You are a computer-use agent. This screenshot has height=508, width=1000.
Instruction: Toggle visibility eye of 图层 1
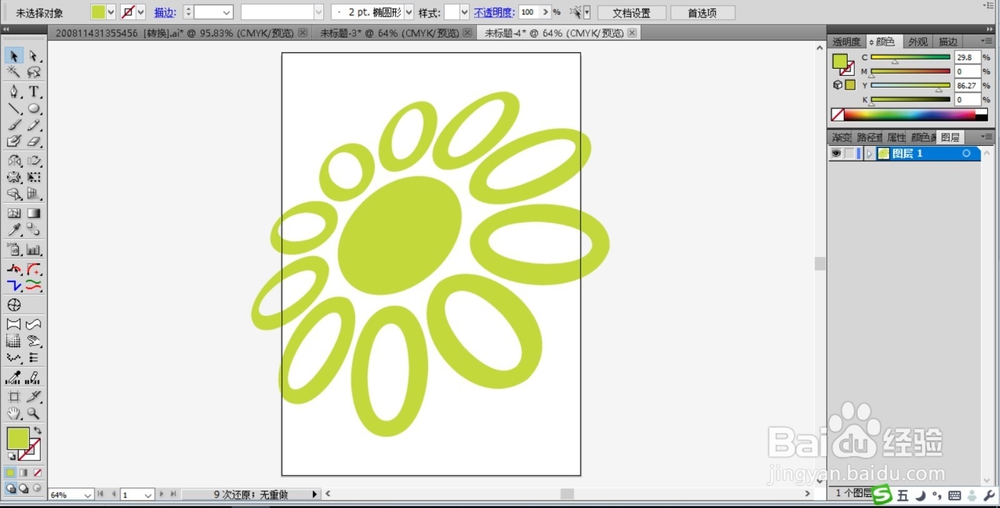835,154
